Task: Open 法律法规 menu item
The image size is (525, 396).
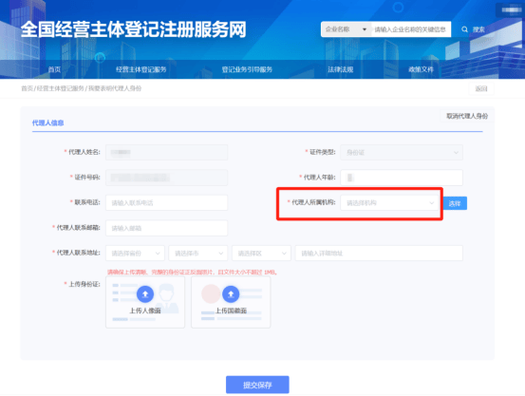Action: pos(341,69)
